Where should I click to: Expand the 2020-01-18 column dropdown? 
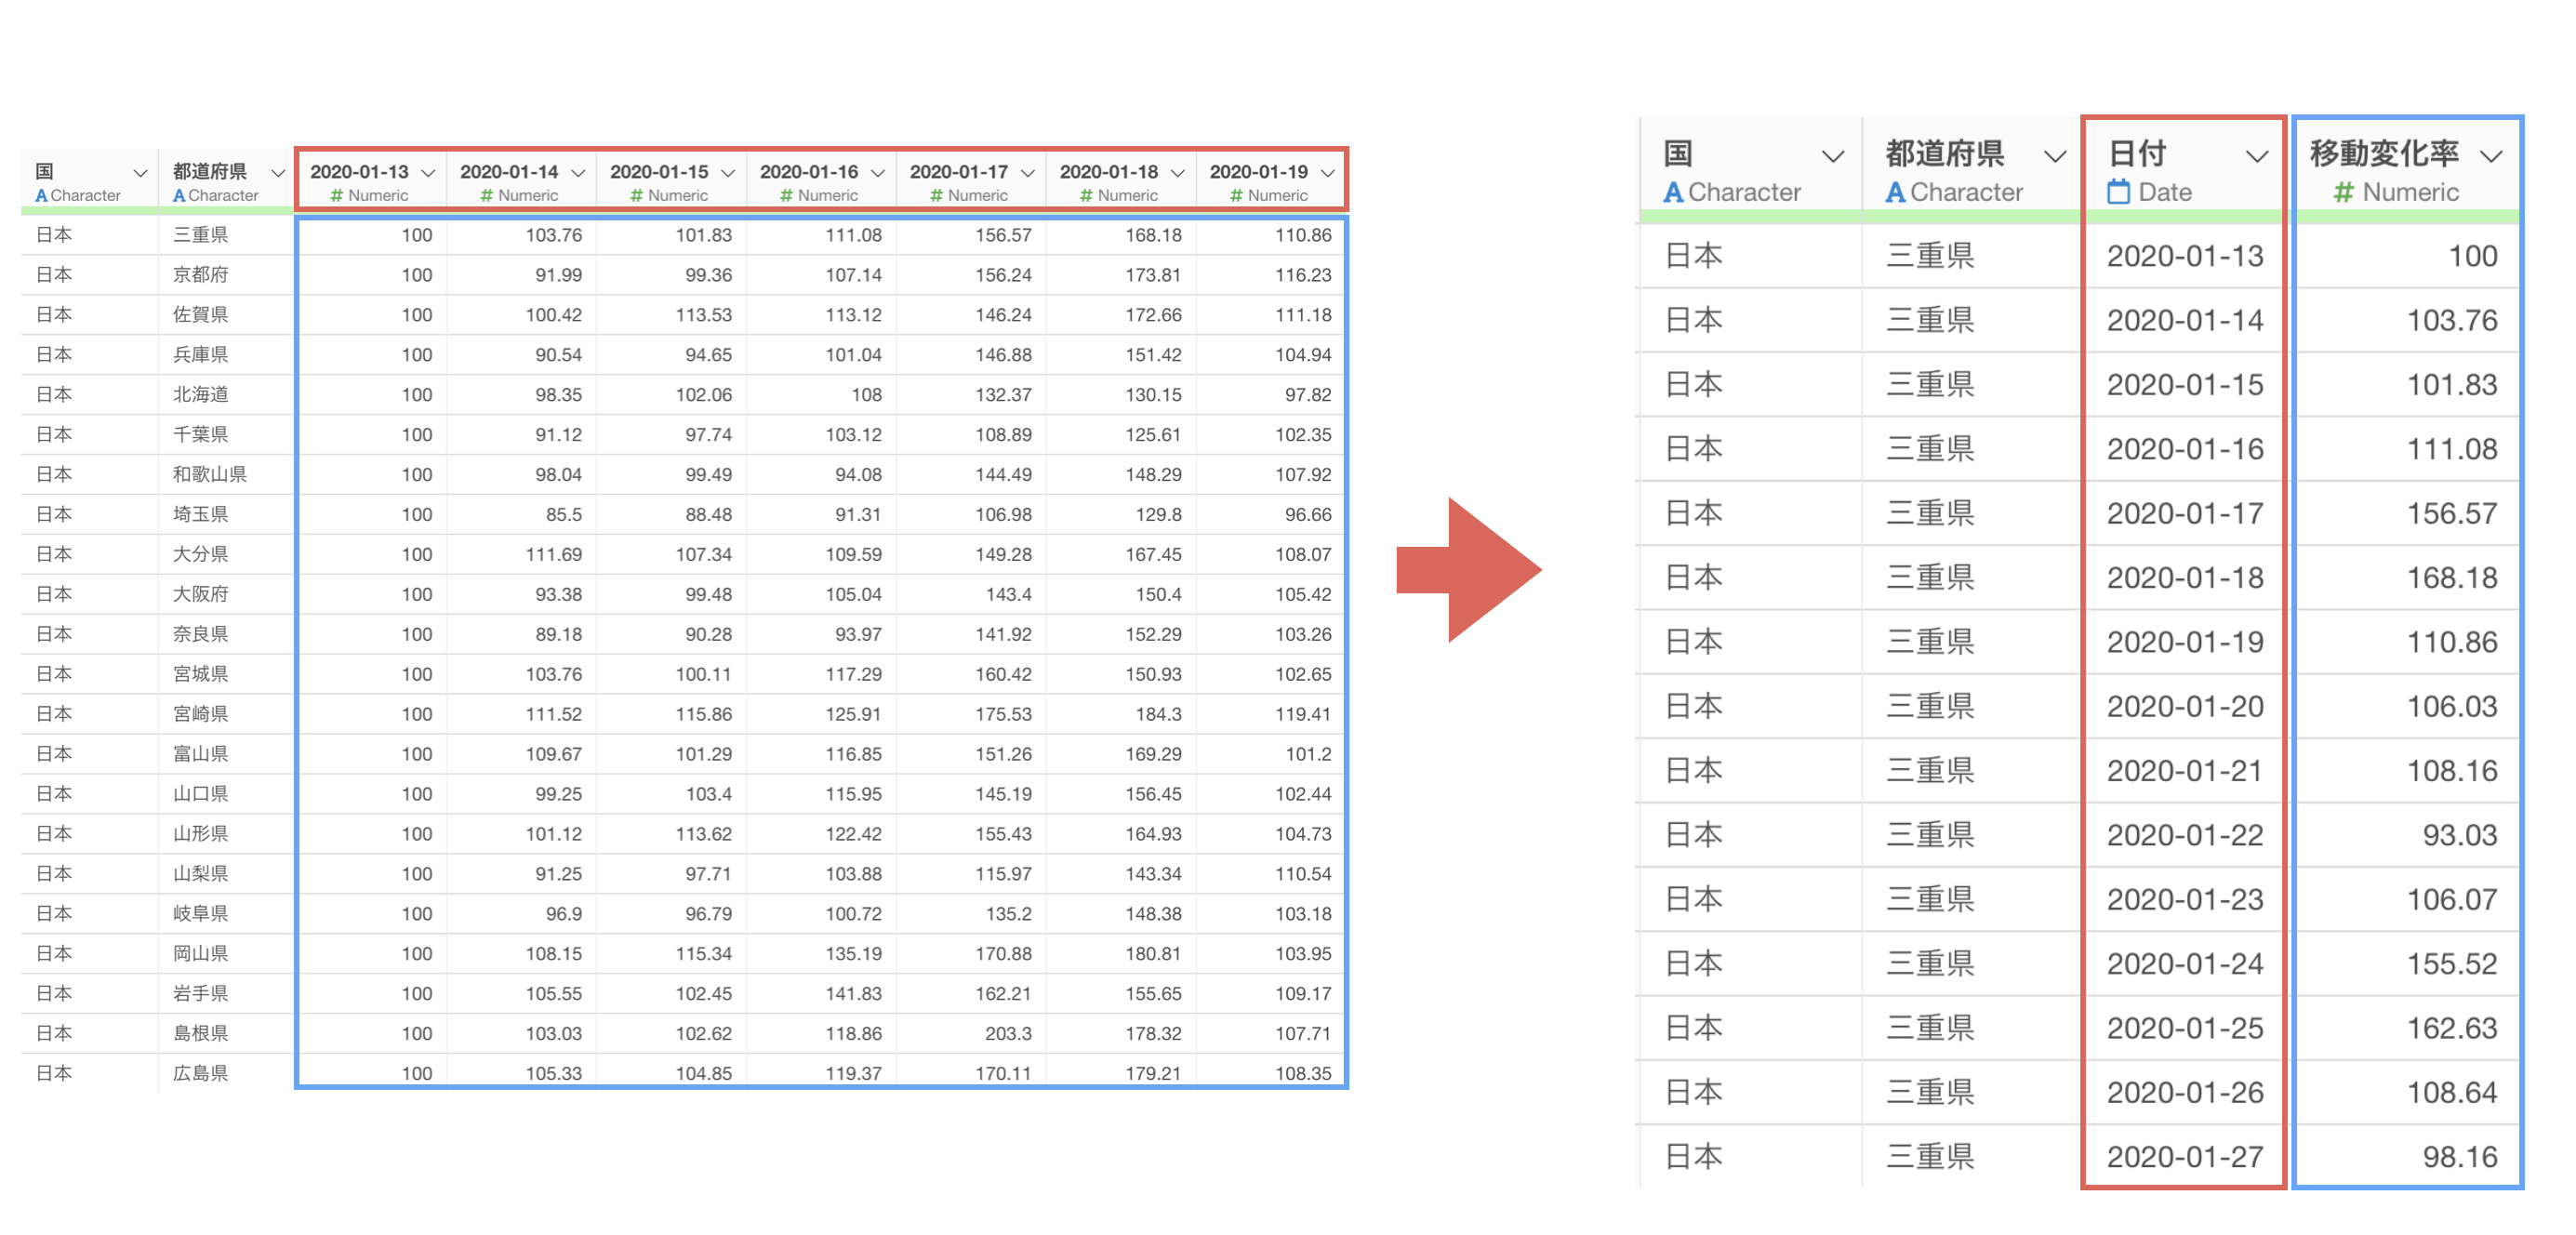[1178, 172]
